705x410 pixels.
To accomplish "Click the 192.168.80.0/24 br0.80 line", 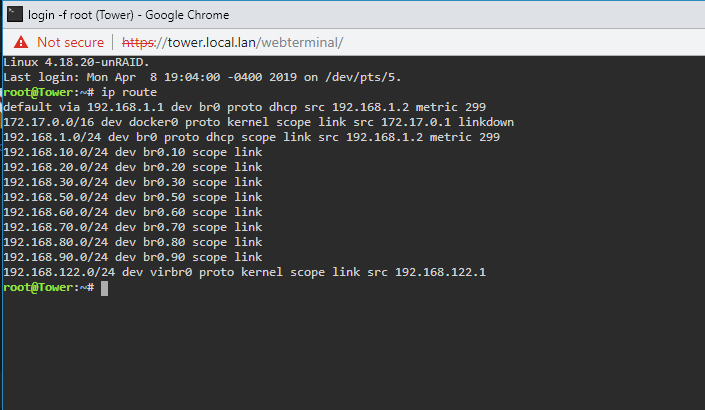I will [133, 242].
